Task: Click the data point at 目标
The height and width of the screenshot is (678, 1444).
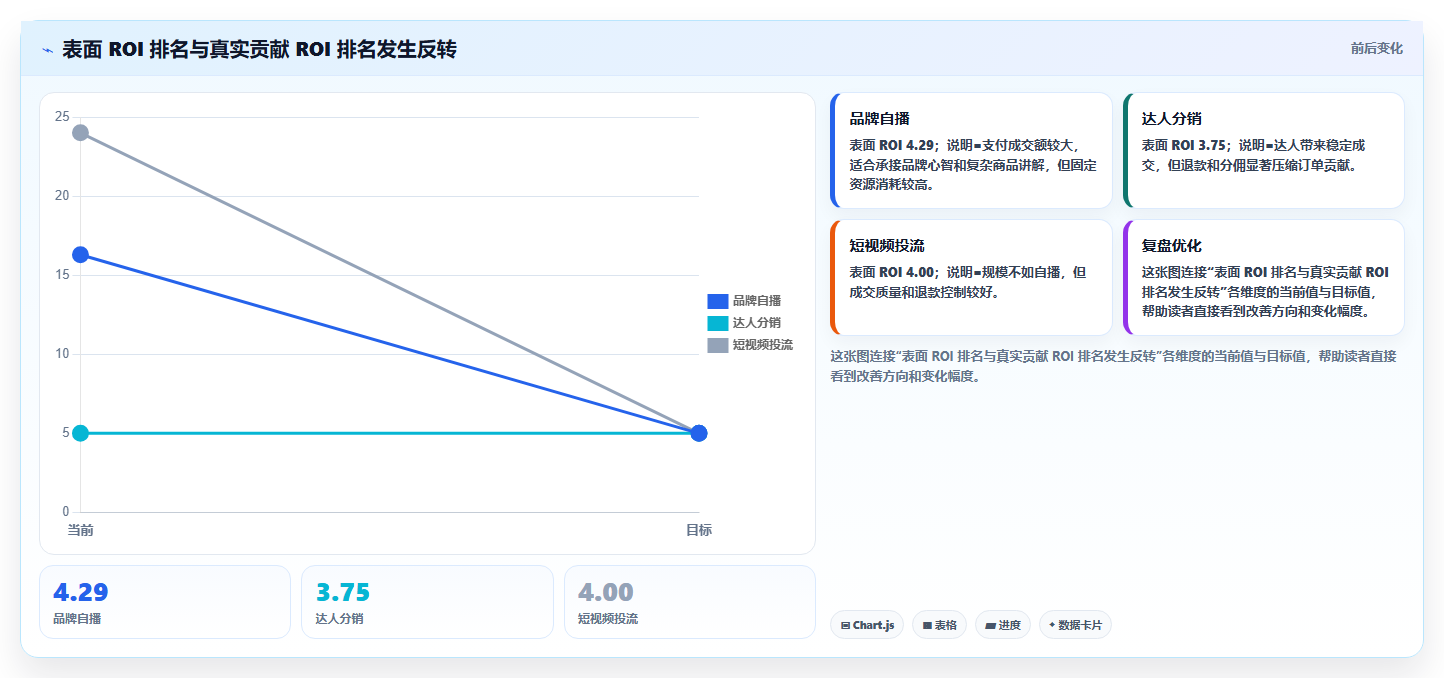Action: click(x=699, y=433)
